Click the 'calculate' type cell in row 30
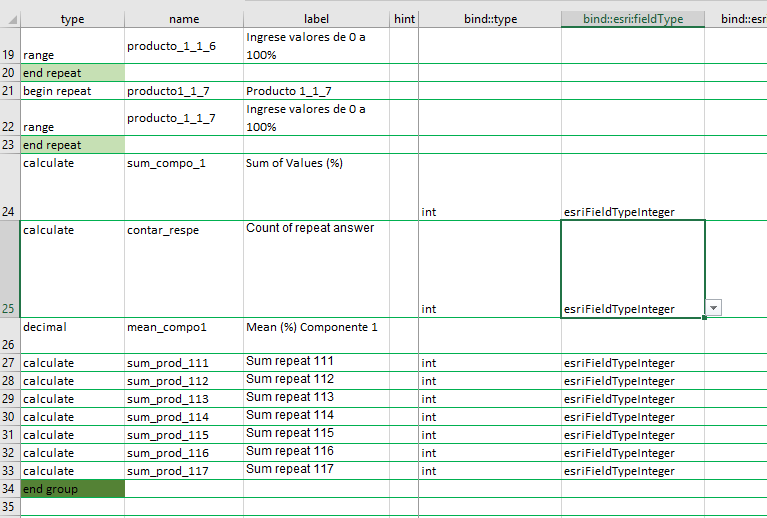 [x=72, y=417]
